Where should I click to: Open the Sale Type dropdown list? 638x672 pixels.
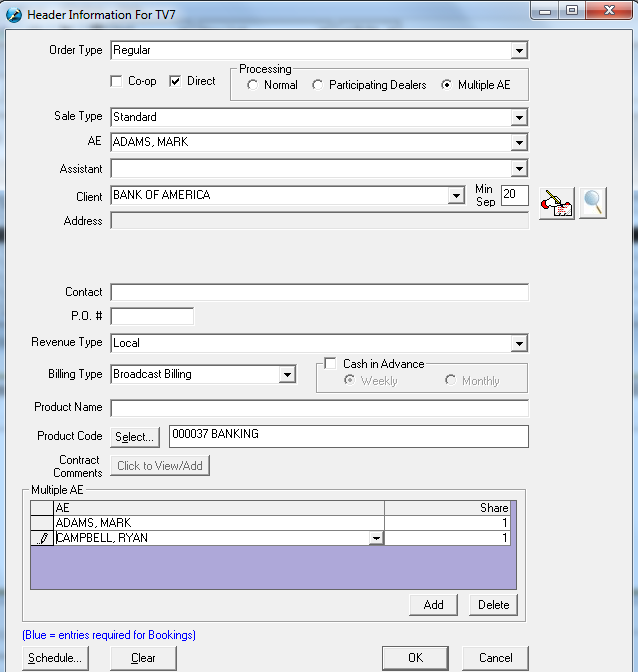[519, 117]
